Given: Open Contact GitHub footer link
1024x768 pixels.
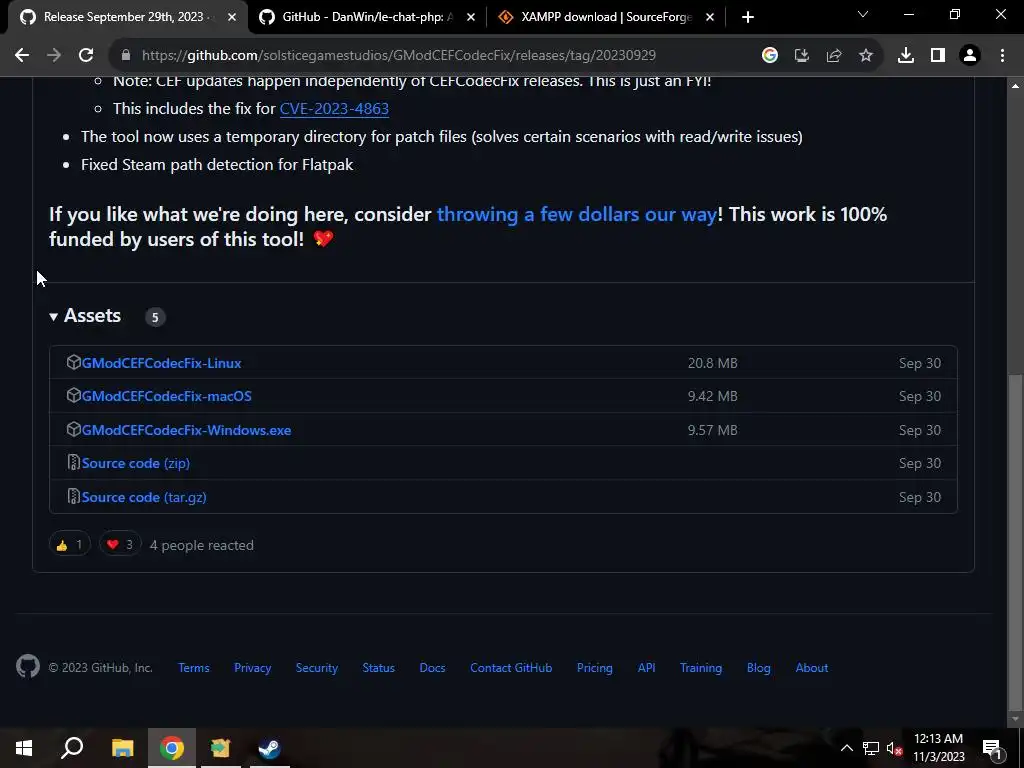Looking at the screenshot, I should coord(511,668).
